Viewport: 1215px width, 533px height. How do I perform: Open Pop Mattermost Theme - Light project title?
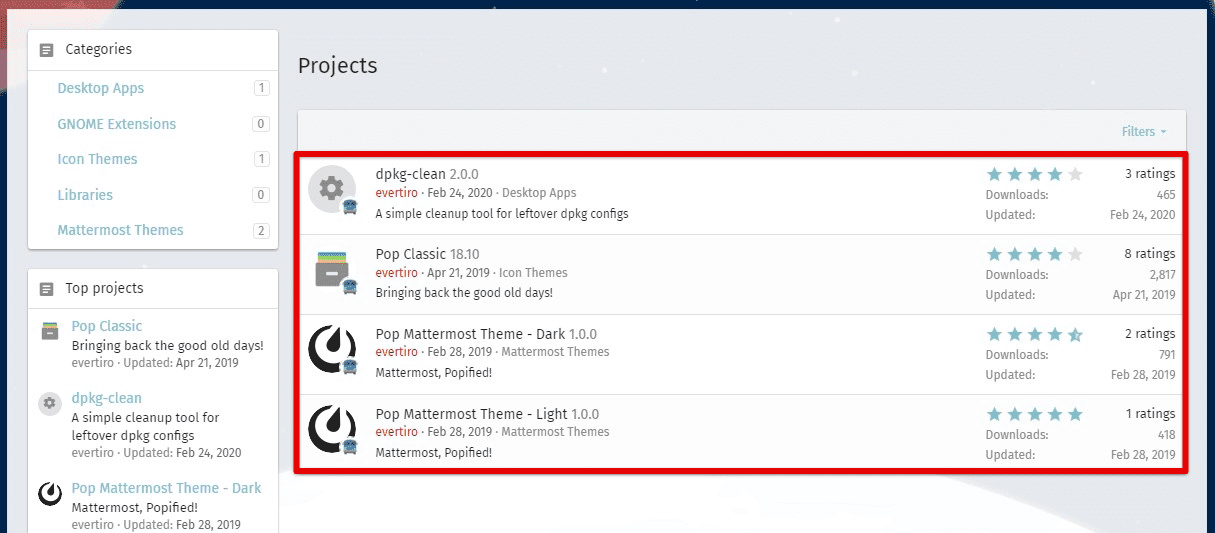coord(487,414)
